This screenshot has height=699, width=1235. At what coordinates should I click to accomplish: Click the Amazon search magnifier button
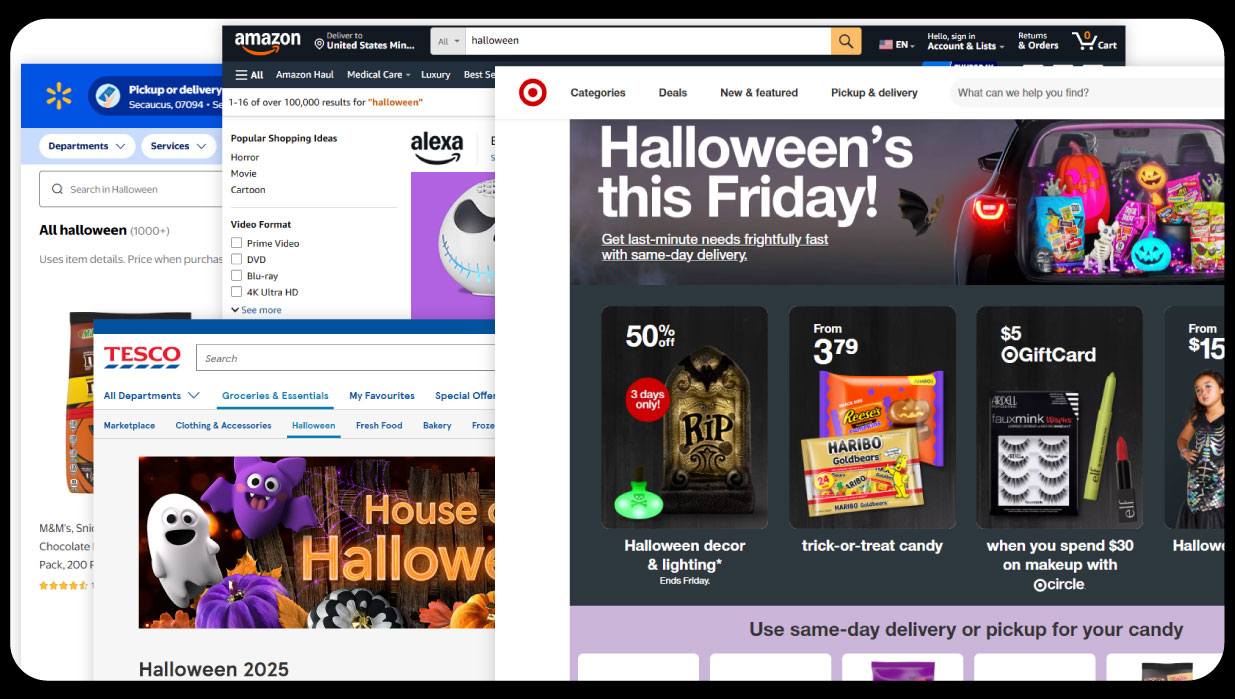coord(845,41)
